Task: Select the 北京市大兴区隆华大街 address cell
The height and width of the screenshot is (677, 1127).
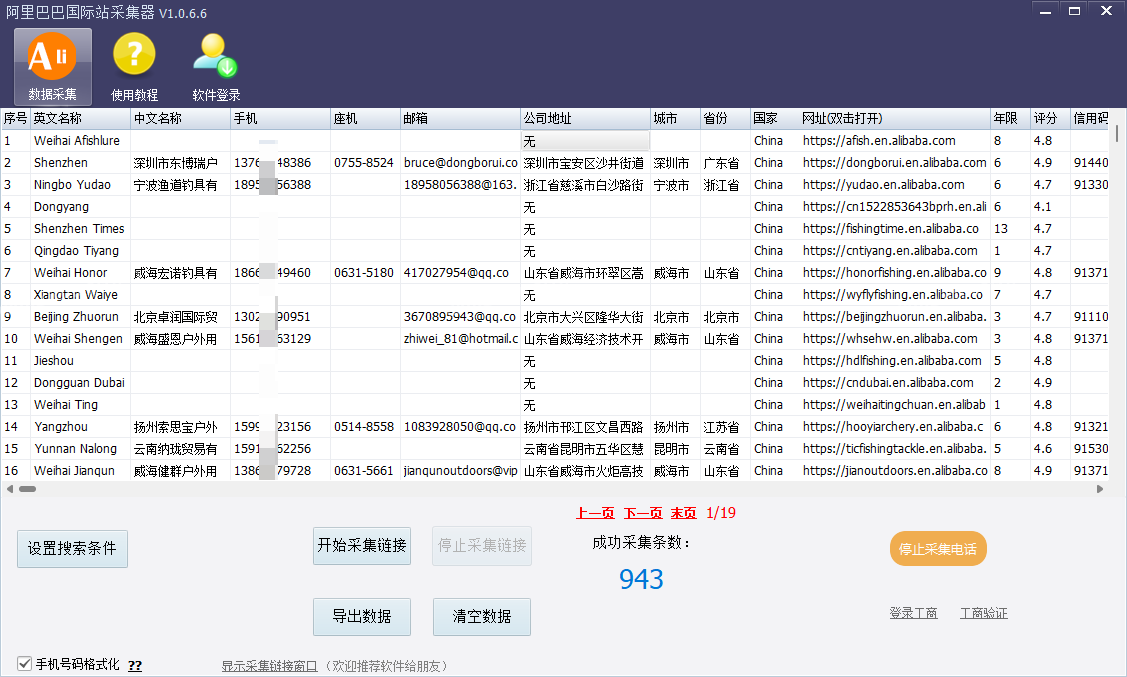Action: [586, 317]
